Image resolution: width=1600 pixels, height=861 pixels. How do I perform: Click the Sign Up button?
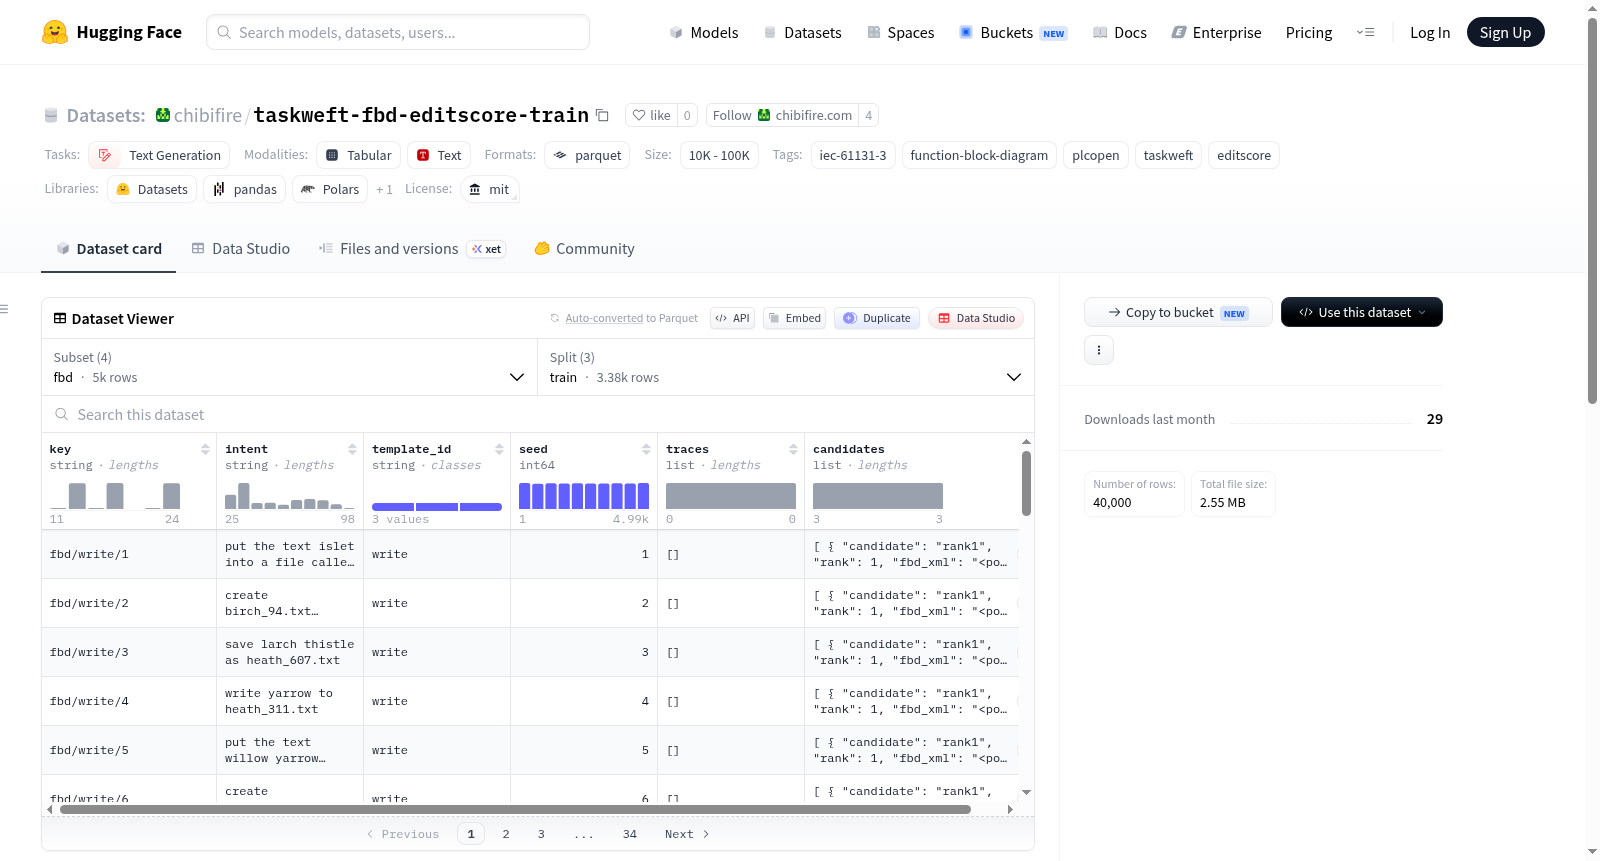(x=1505, y=32)
